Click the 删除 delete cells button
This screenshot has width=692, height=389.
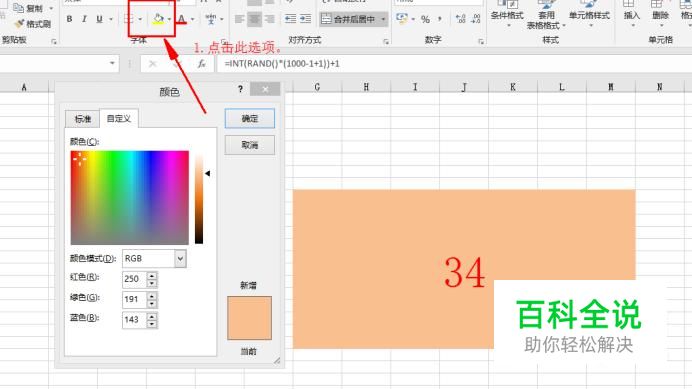click(x=660, y=14)
